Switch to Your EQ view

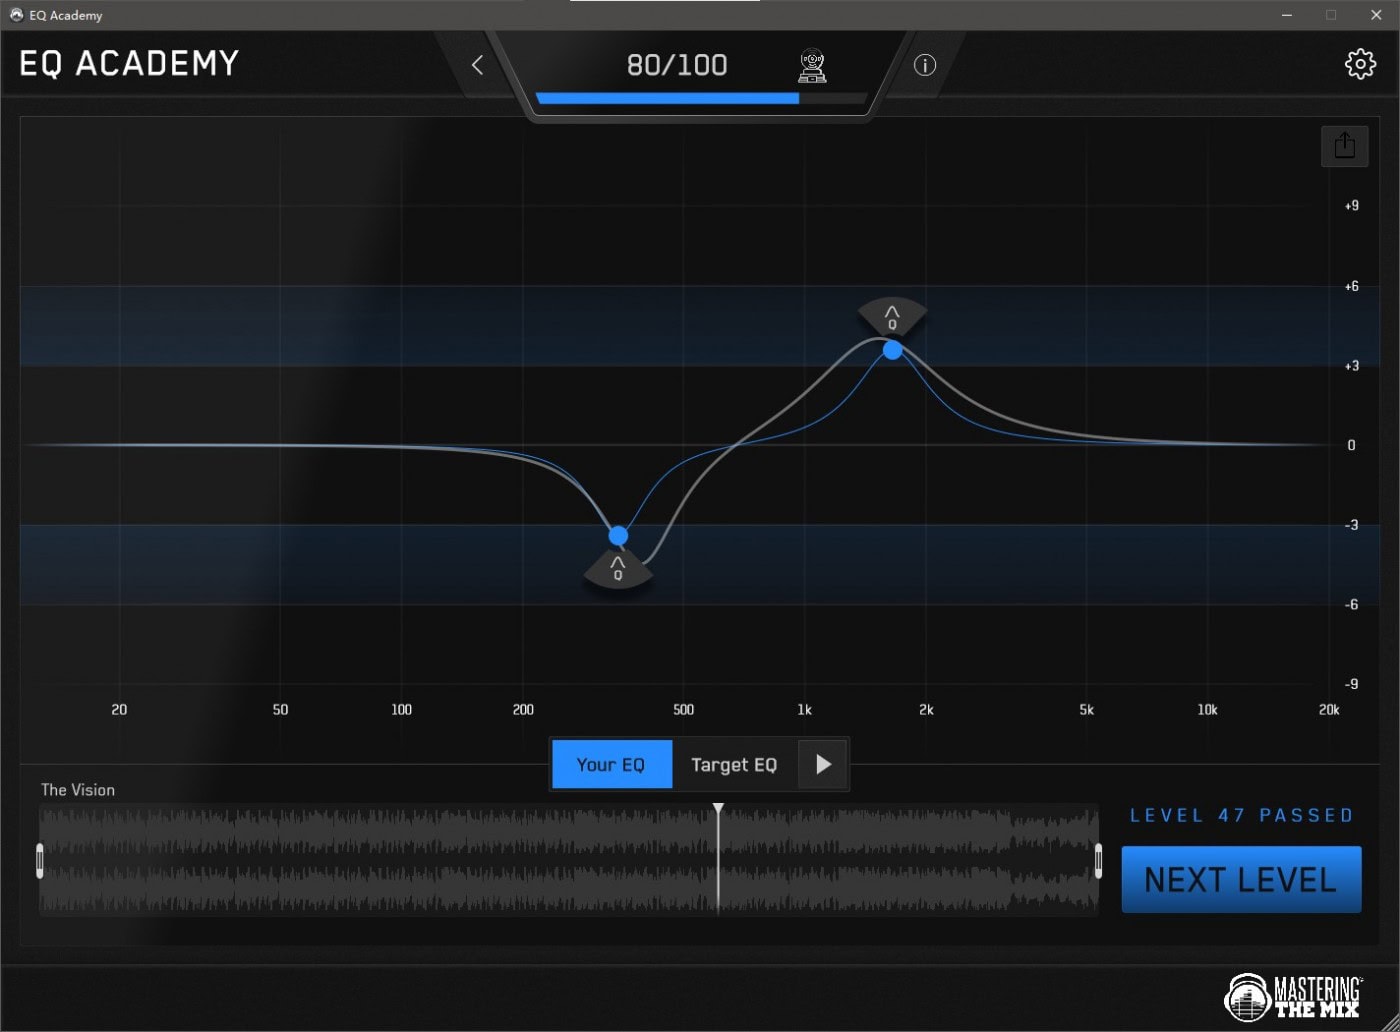(611, 765)
